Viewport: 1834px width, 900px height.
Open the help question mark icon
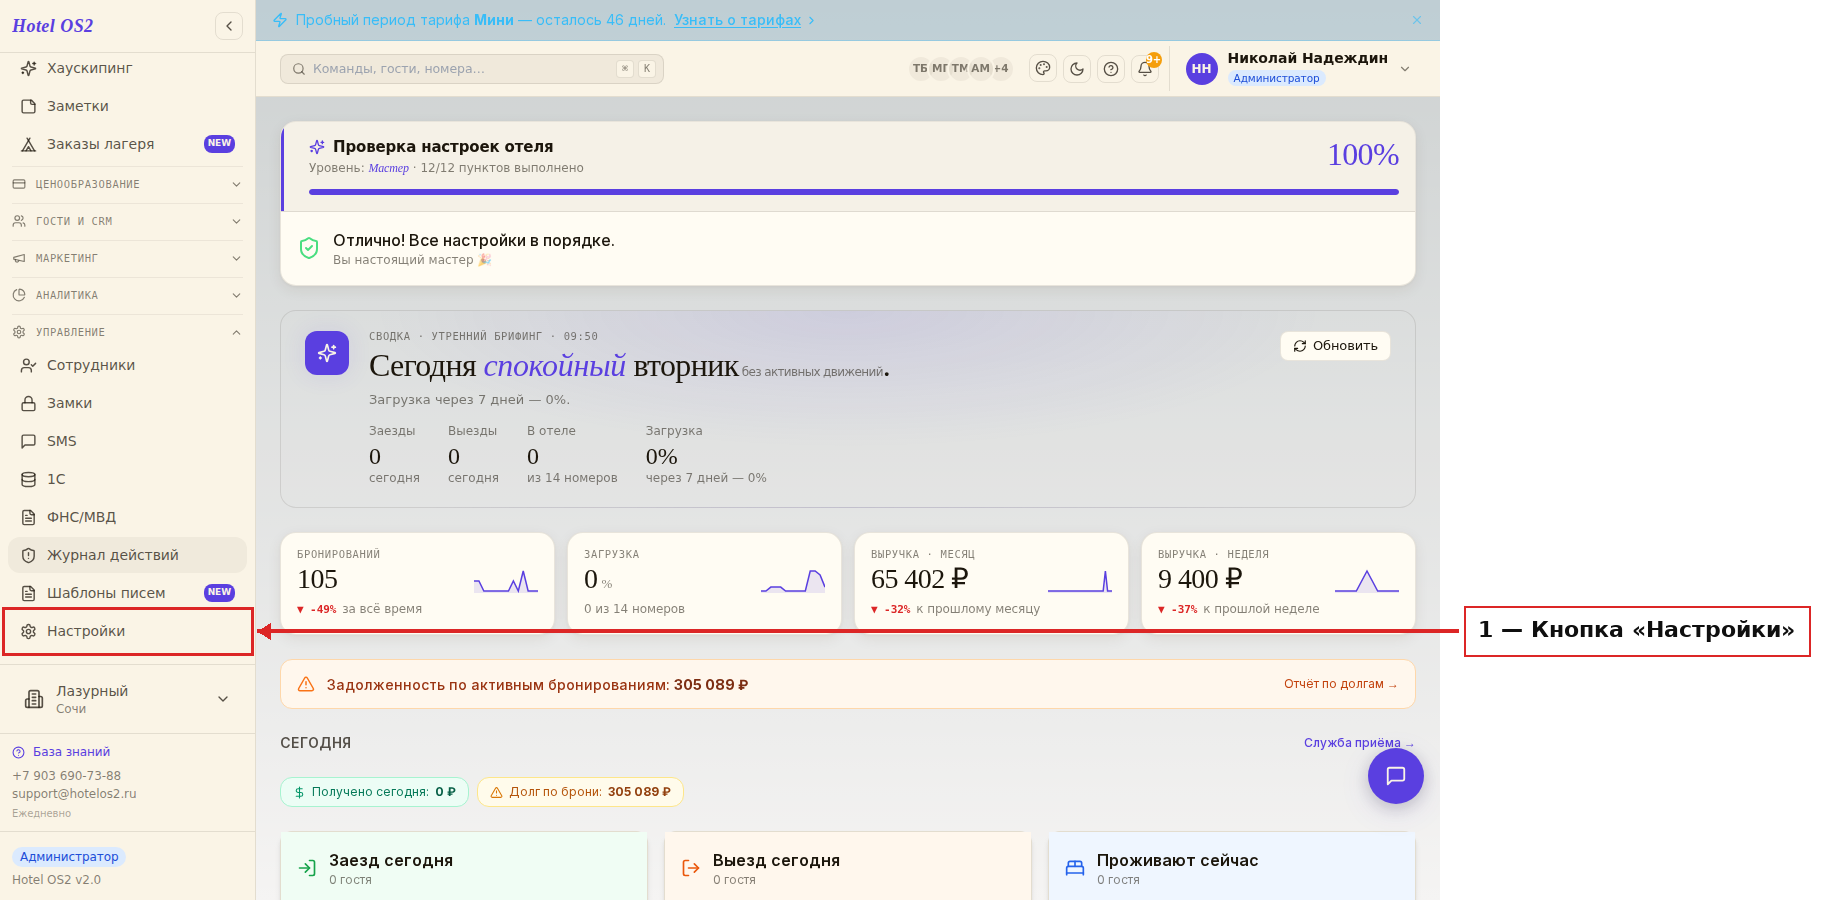point(1111,69)
